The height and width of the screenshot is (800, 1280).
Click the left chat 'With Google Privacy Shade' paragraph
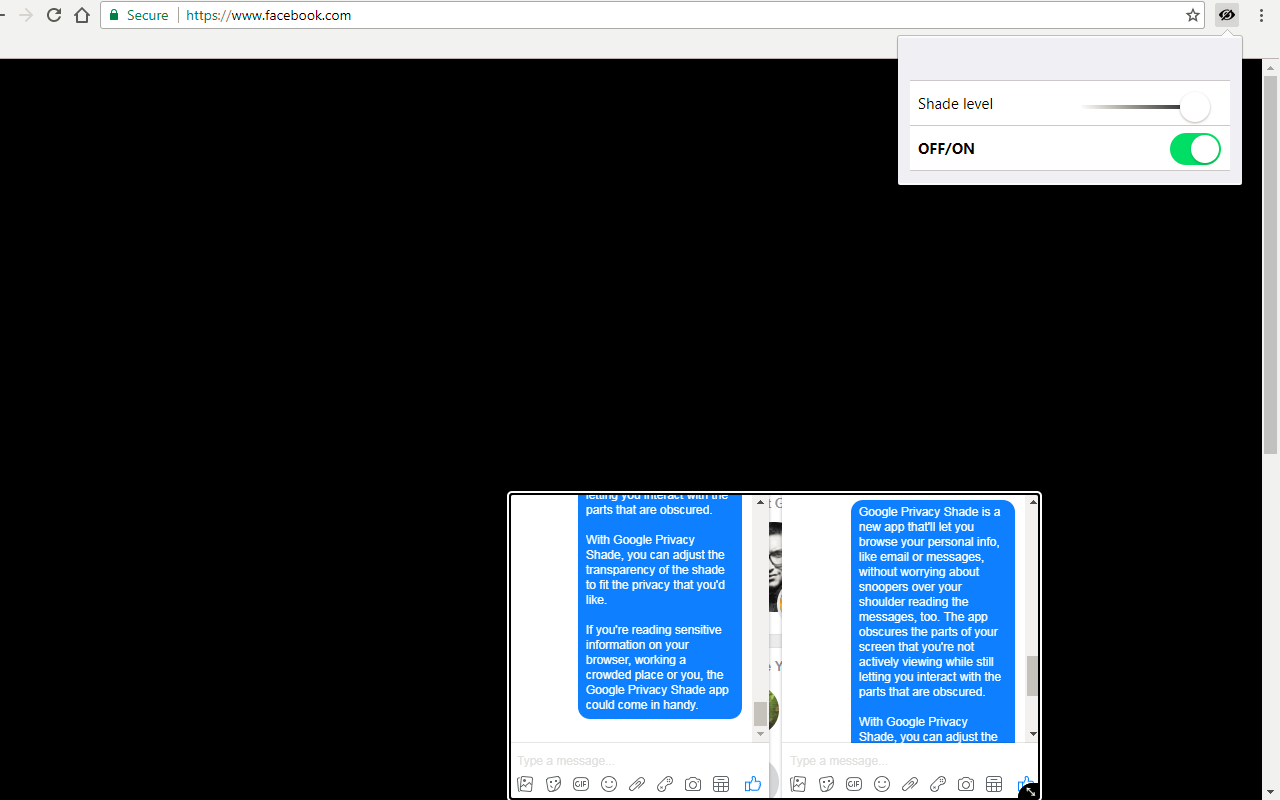(x=656, y=570)
